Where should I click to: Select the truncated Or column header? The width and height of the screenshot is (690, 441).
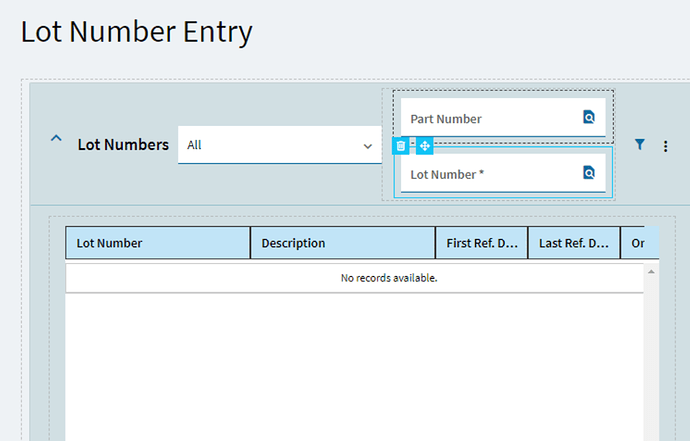(x=640, y=243)
